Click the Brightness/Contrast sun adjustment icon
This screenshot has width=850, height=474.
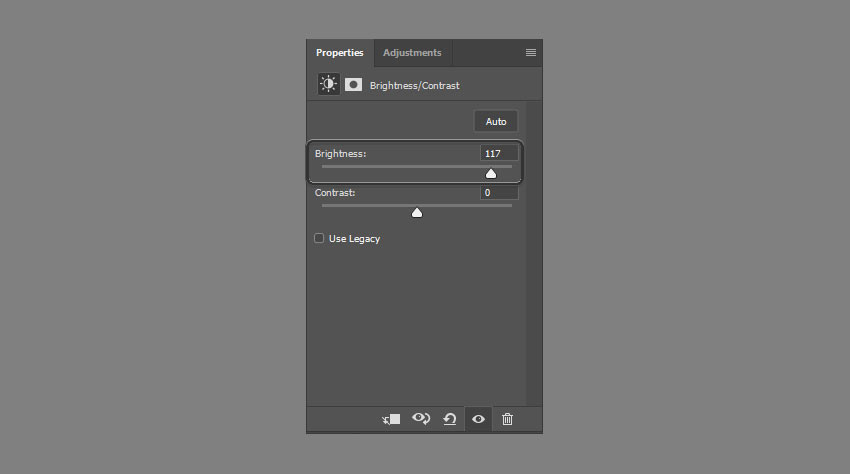pos(329,85)
